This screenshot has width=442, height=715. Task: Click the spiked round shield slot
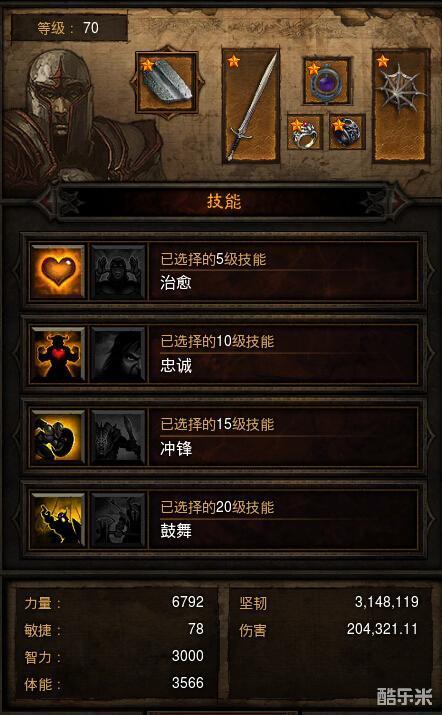point(401,106)
